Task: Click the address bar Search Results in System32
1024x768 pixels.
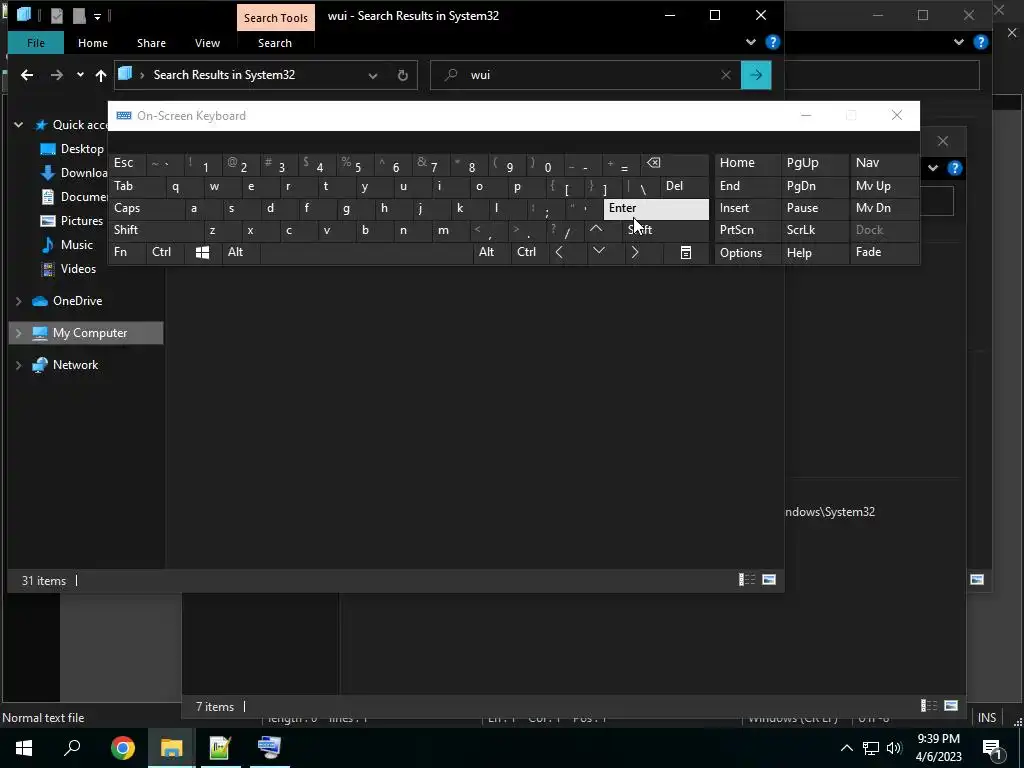Action: 224,75
